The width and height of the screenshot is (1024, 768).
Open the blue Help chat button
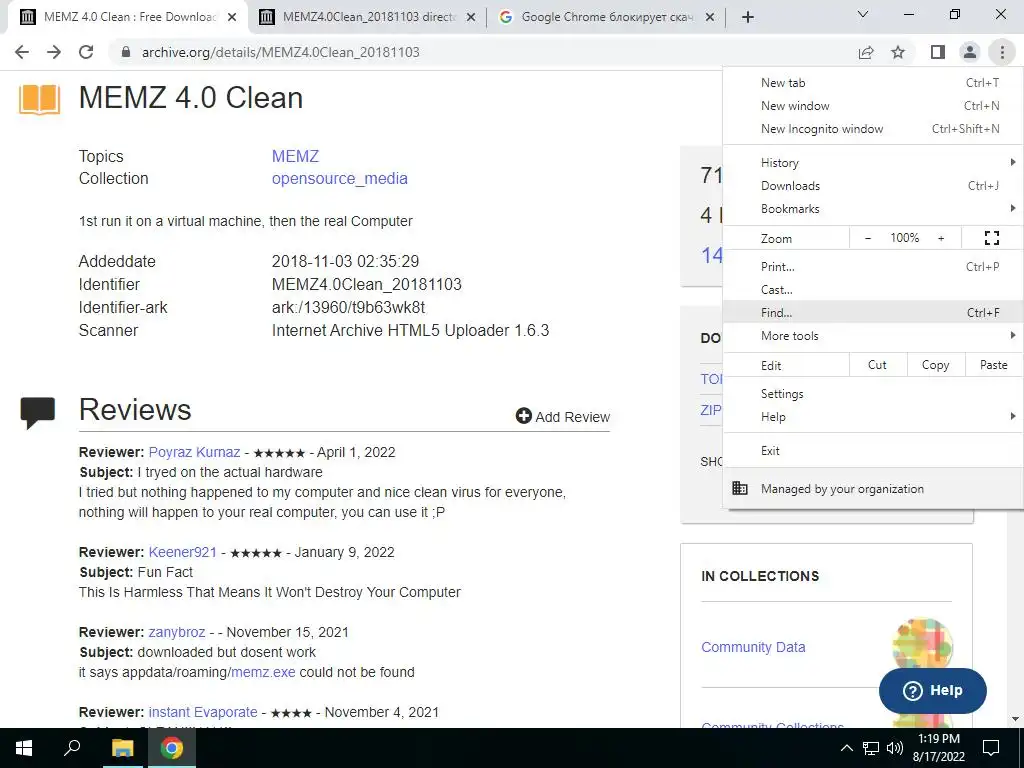point(933,690)
